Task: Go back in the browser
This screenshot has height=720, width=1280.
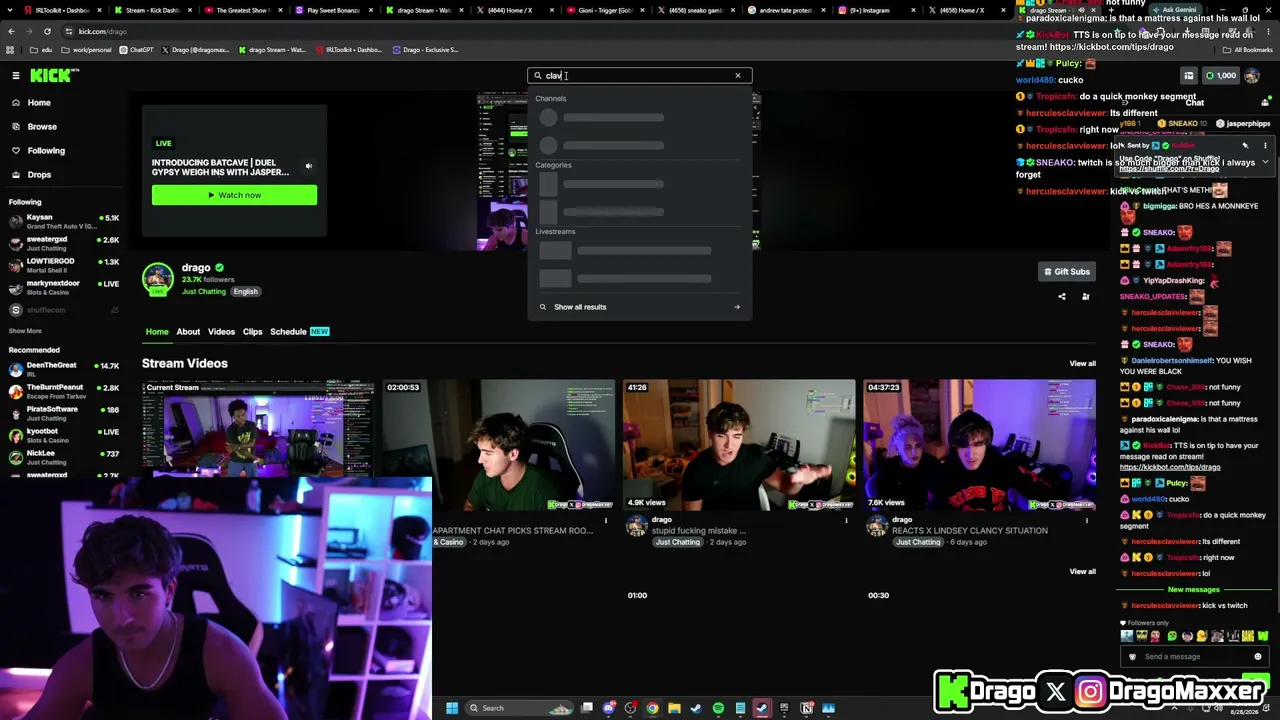Action: pos(11,31)
